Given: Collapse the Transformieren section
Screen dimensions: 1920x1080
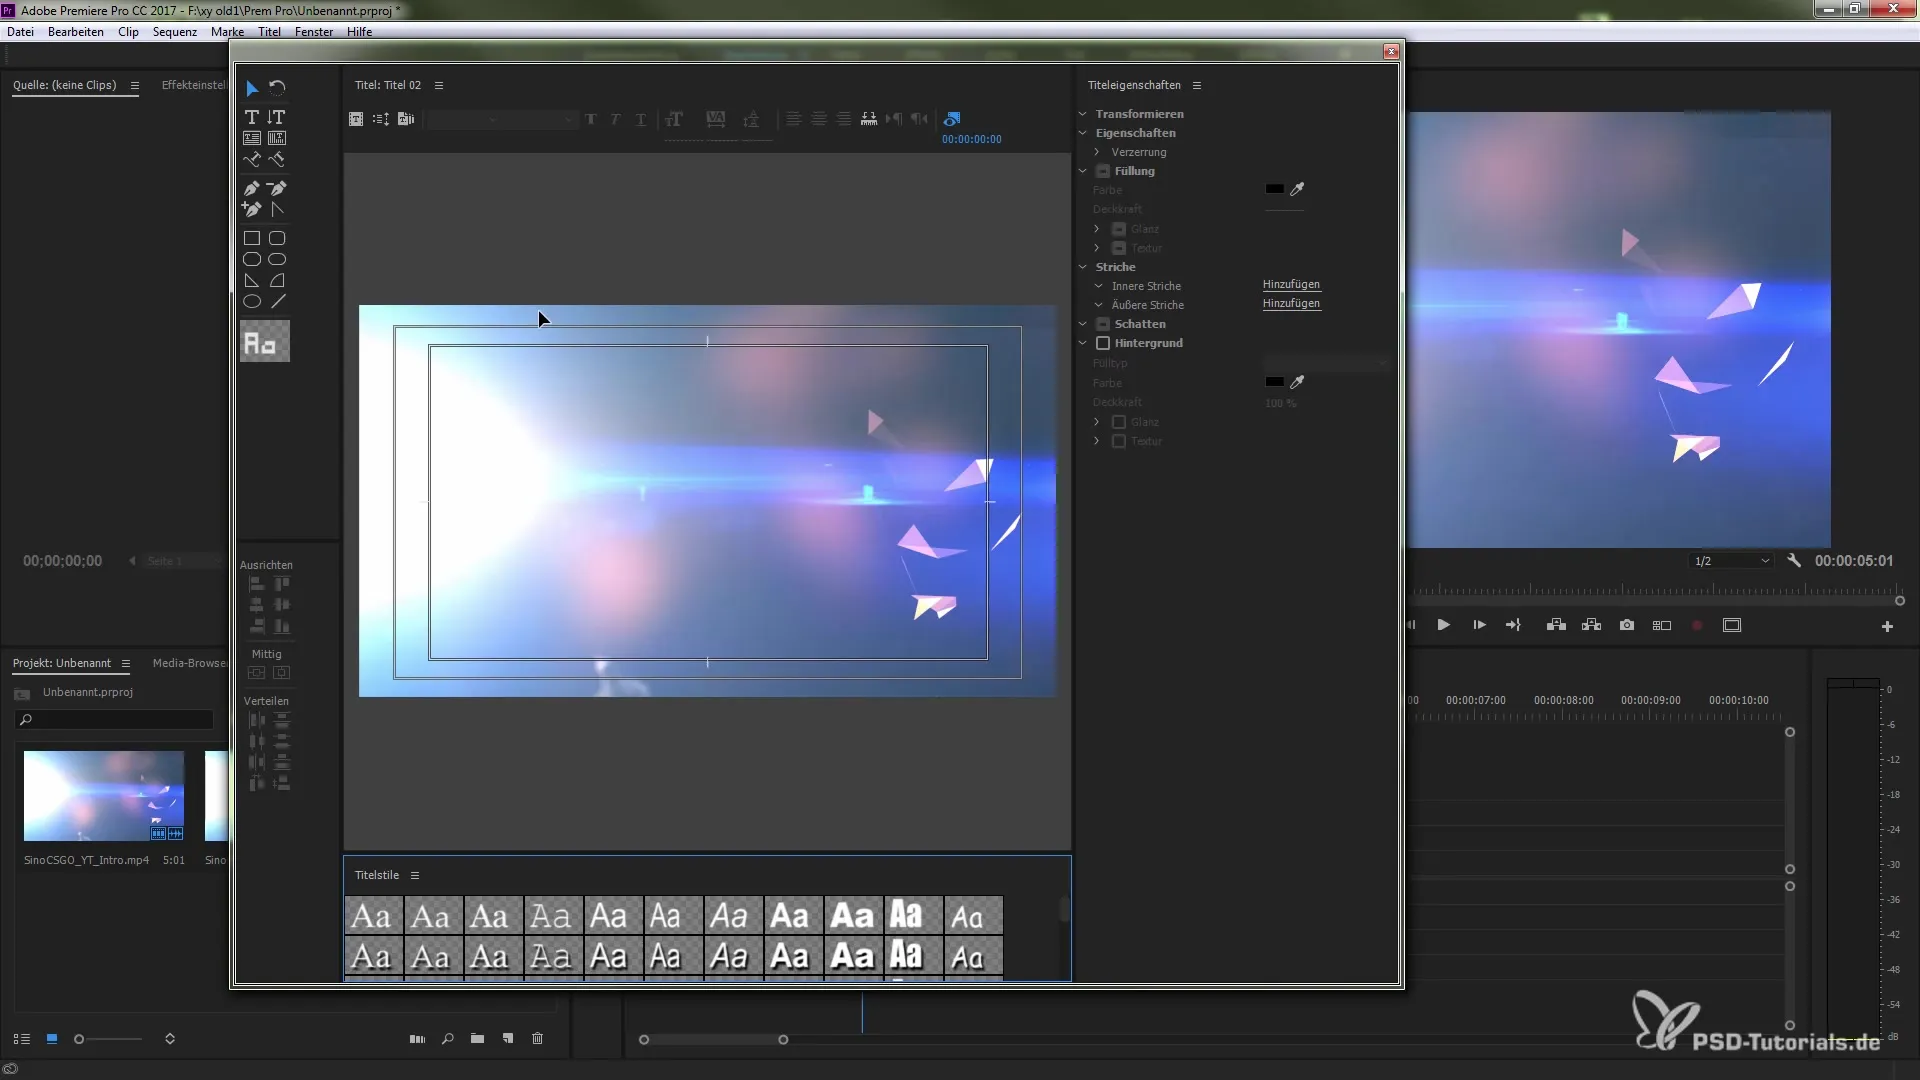Looking at the screenshot, I should 1082,114.
